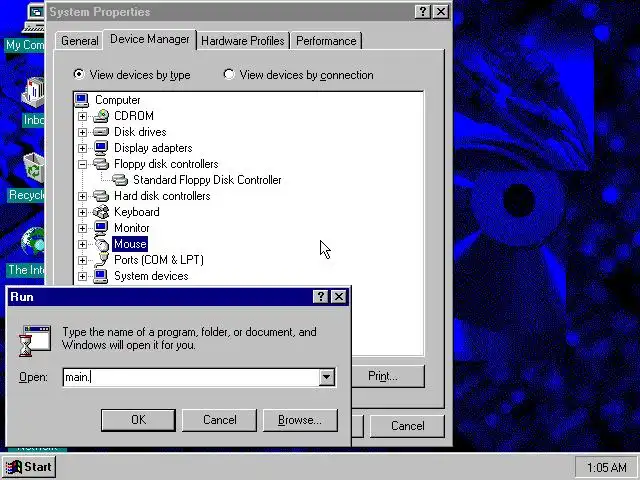Click Cancel in System Properties window
Image resolution: width=640 pixels, height=480 pixels.
[x=407, y=426]
